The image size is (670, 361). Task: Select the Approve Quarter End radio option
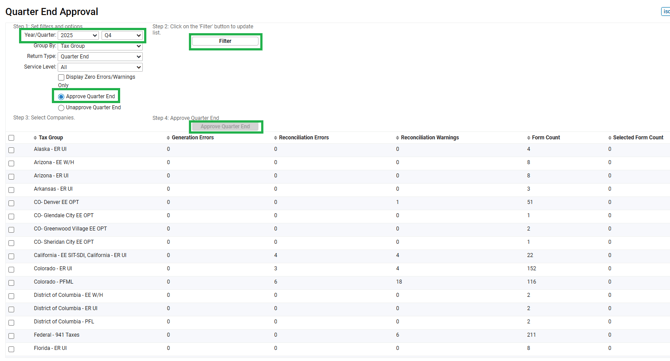(61, 97)
